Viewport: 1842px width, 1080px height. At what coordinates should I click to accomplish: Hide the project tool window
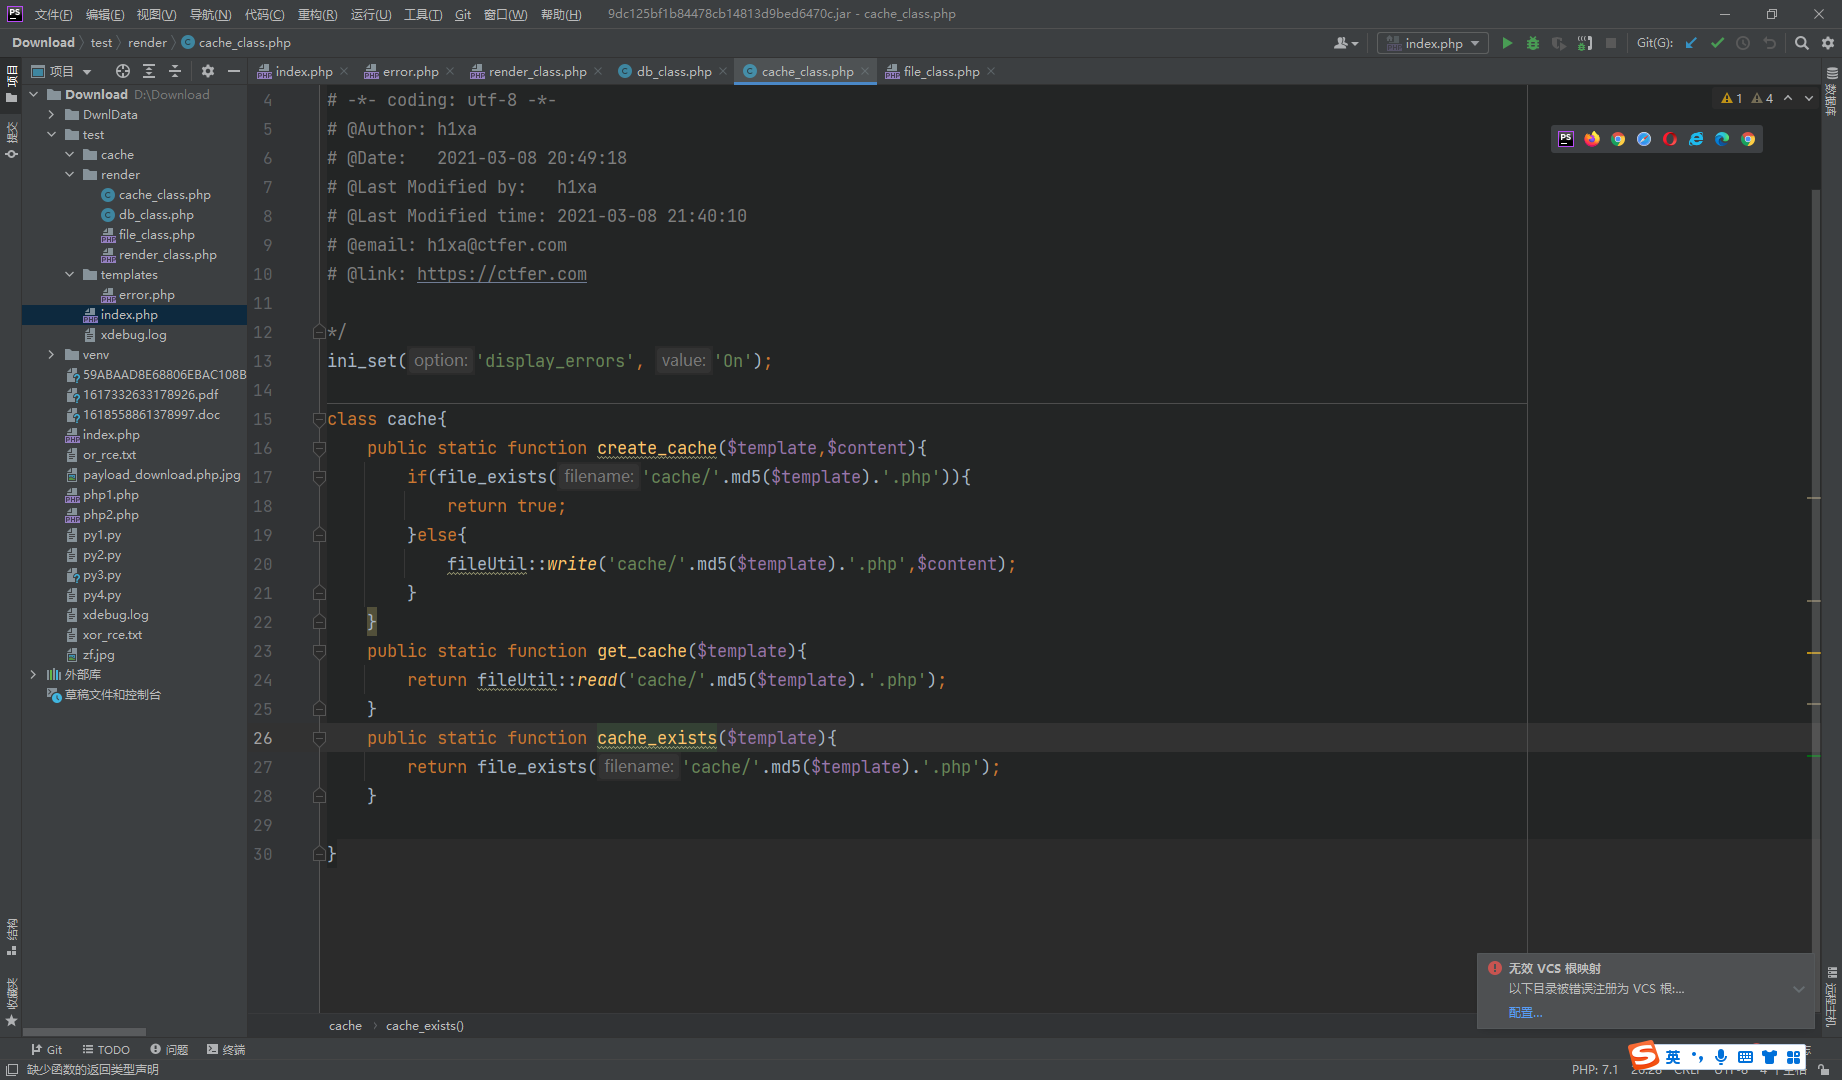[234, 71]
